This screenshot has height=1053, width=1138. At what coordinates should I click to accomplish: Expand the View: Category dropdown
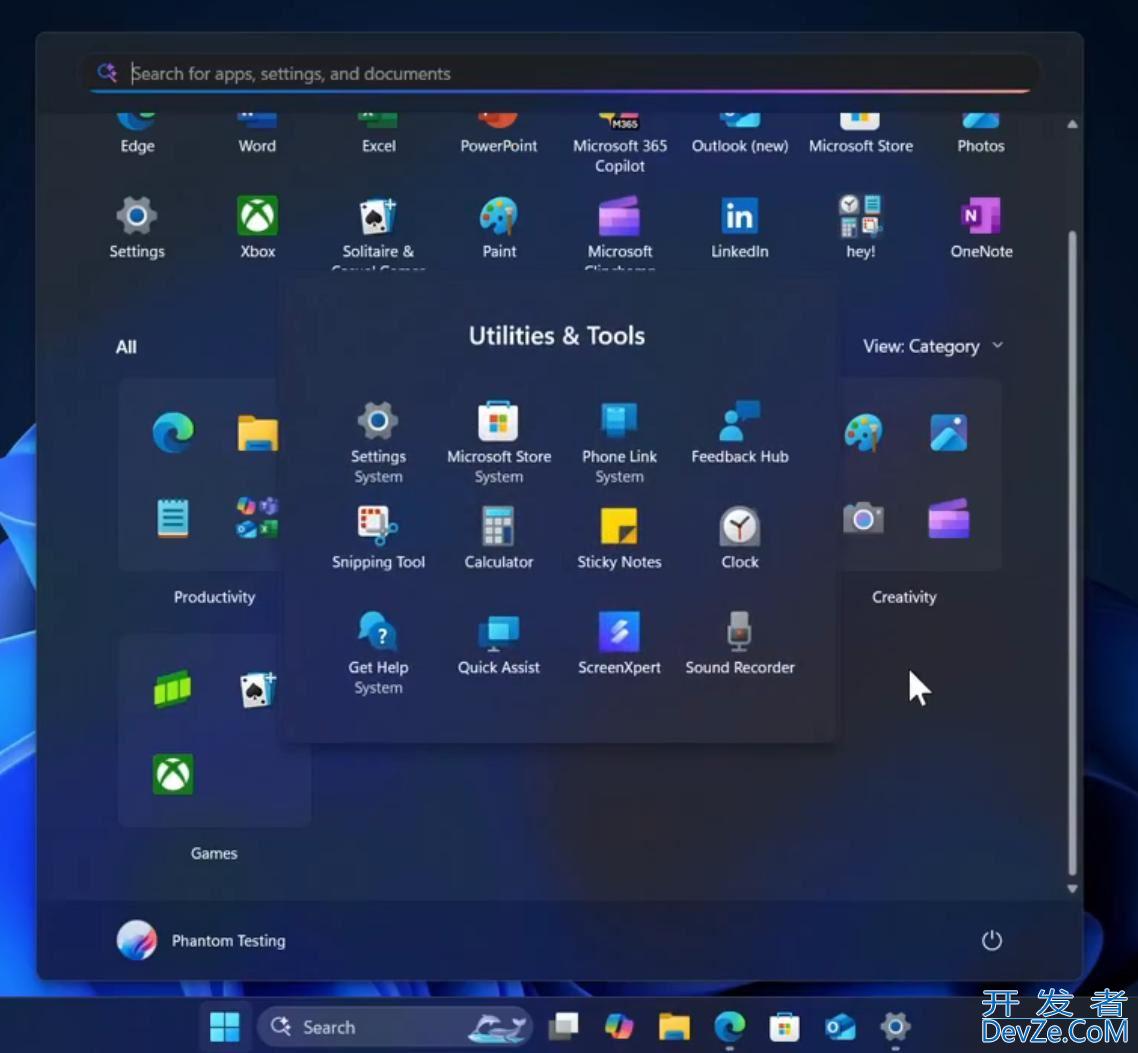[933, 346]
